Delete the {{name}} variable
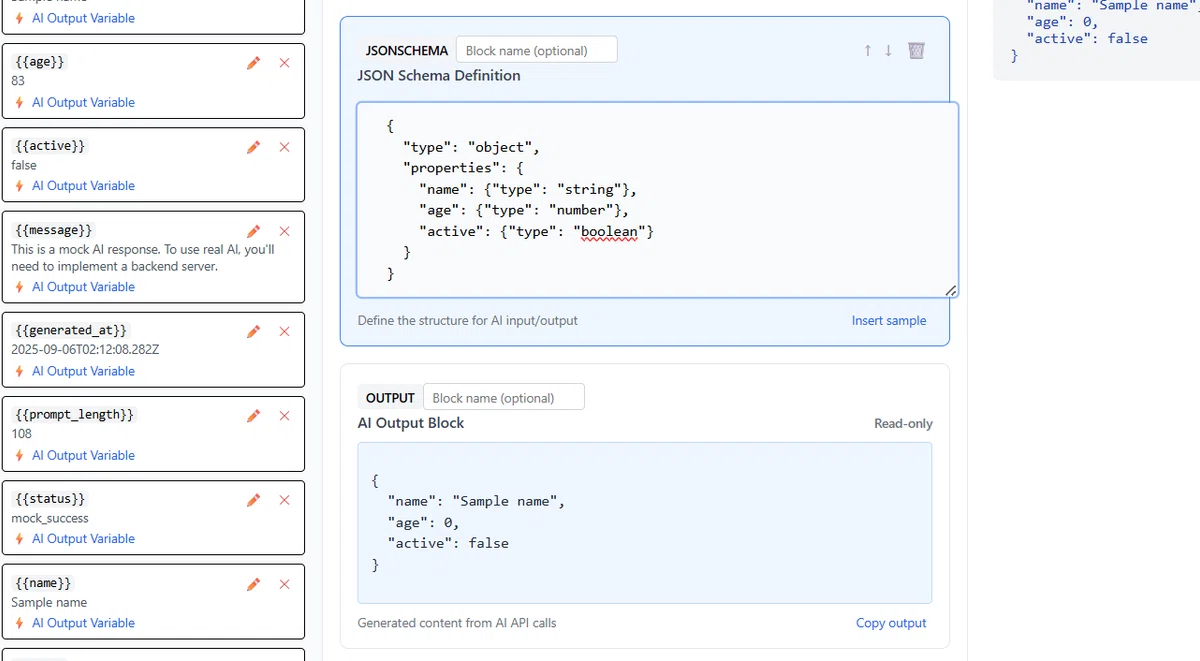Screen dimensions: 1200x661 pyautogui.click(x=284, y=584)
